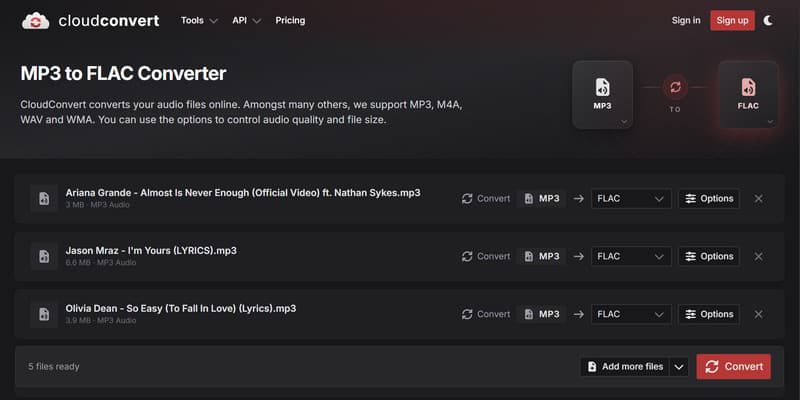Open the MP3 source format selector card
This screenshot has height=400, width=800.
603,95
